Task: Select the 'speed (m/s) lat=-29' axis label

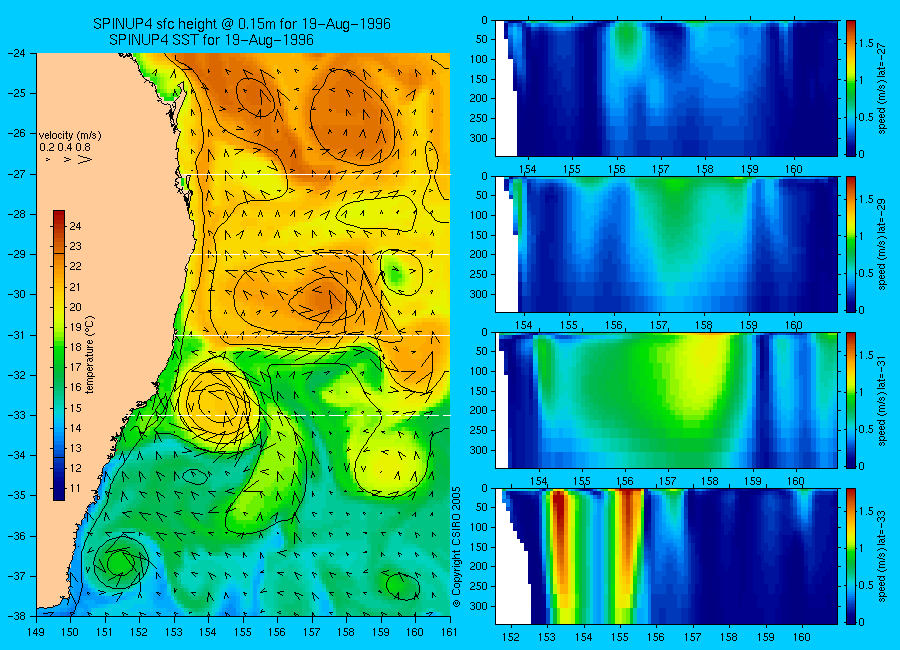Action: tap(882, 244)
